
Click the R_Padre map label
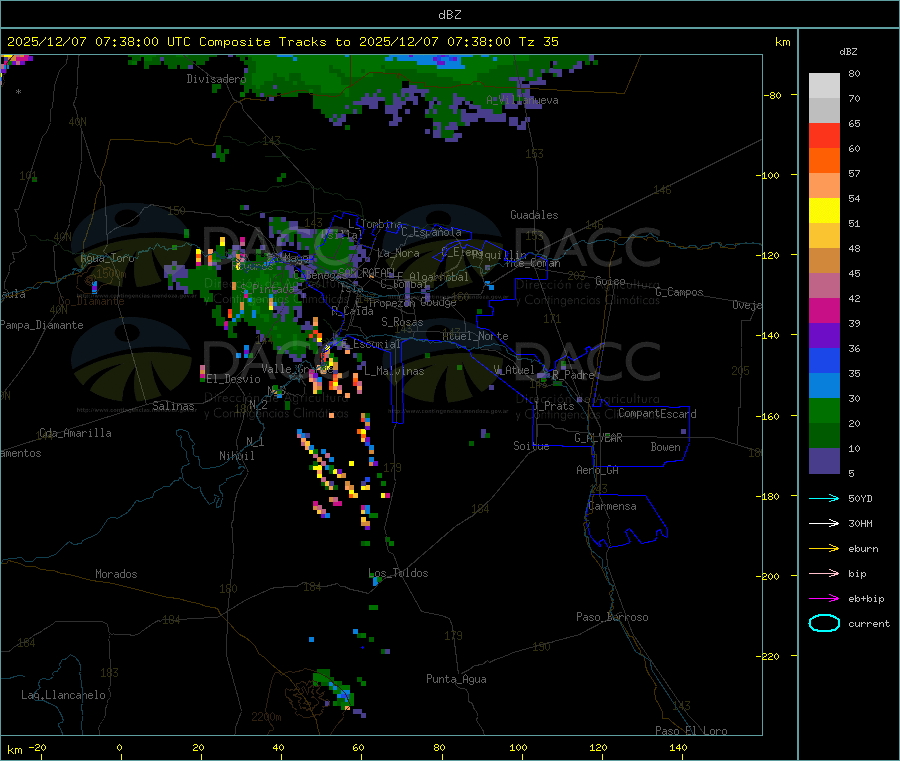click(573, 375)
